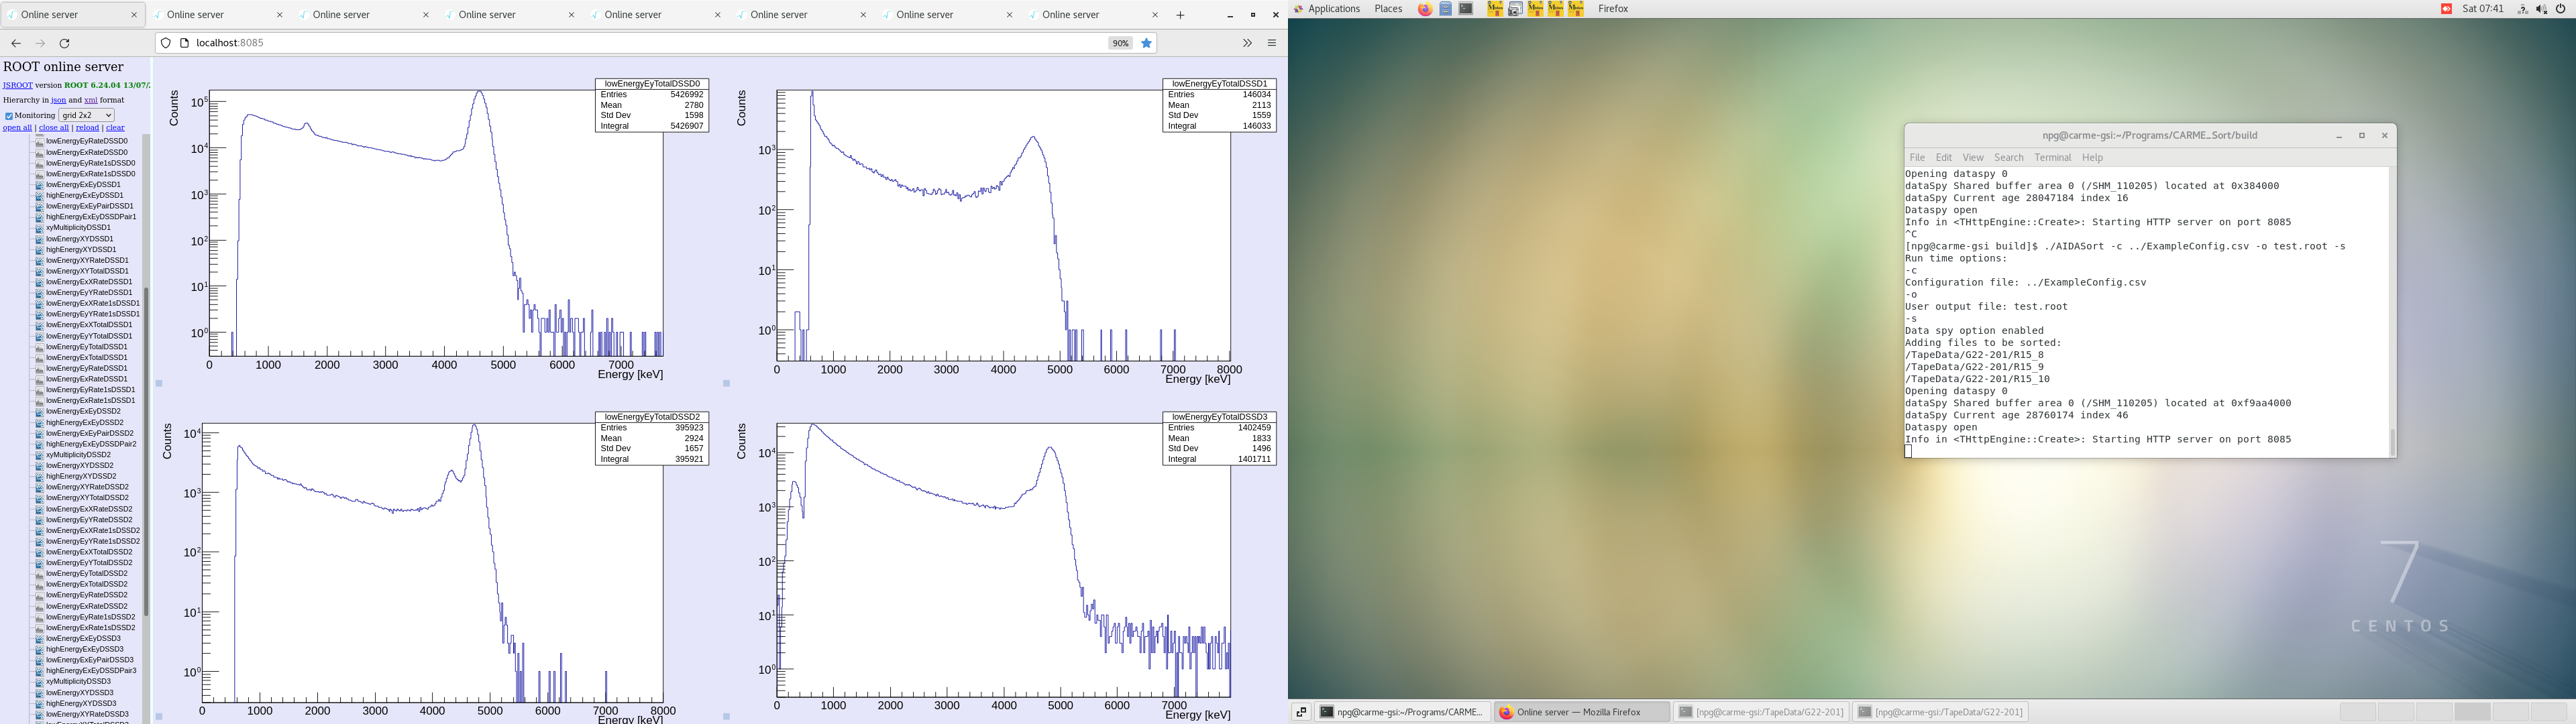The image size is (2576, 724).
Task: Open the new tab plus button
Action: (1180, 15)
